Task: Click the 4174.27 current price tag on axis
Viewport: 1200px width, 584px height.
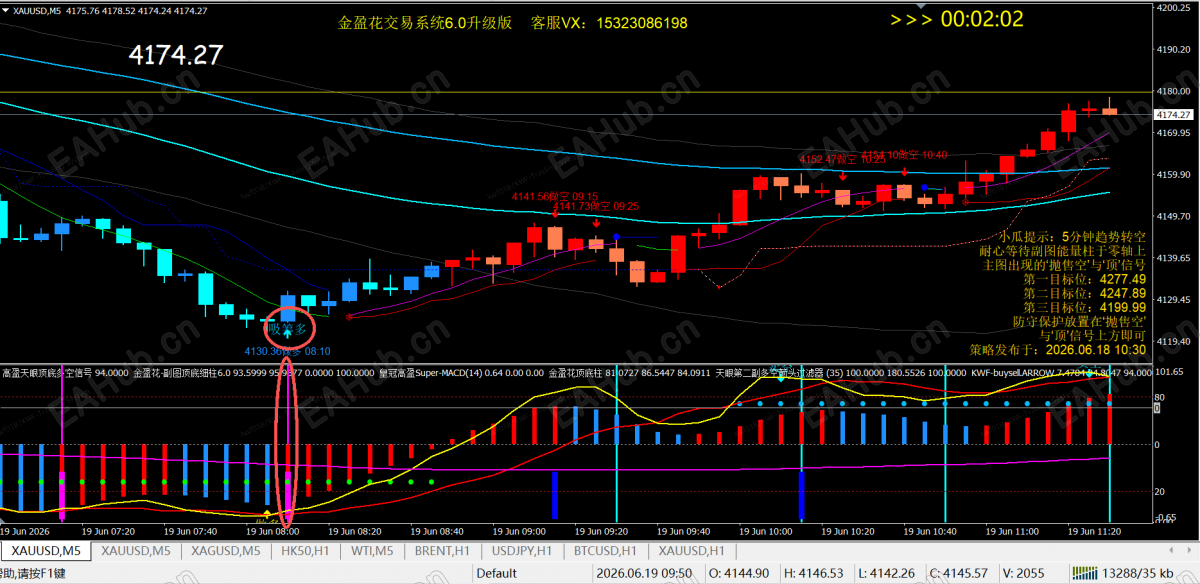Action: point(1174,114)
